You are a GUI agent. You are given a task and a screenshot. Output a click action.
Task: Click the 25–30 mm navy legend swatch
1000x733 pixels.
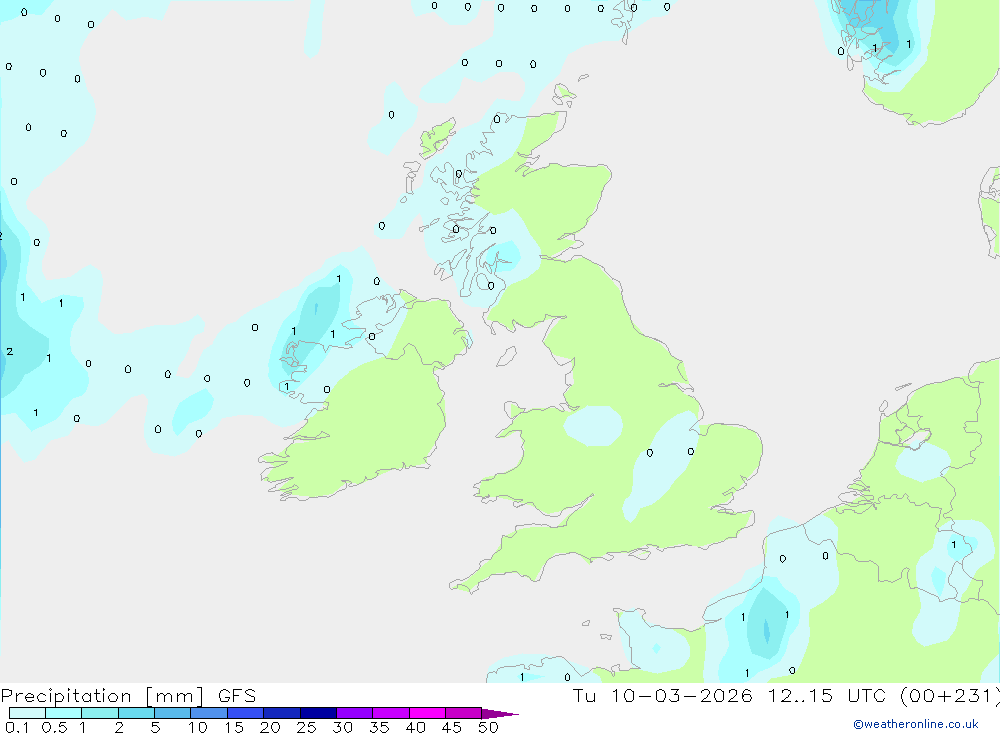[318, 713]
